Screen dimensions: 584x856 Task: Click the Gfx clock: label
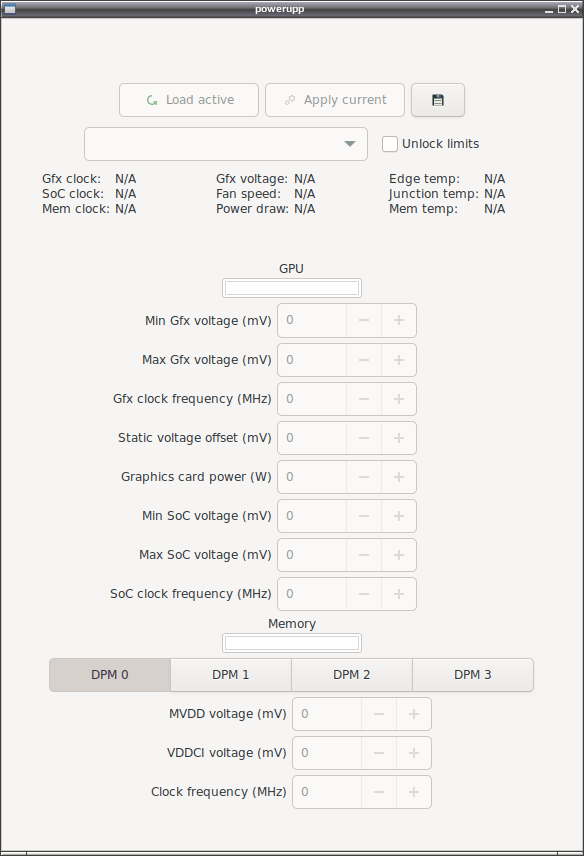pos(71,179)
